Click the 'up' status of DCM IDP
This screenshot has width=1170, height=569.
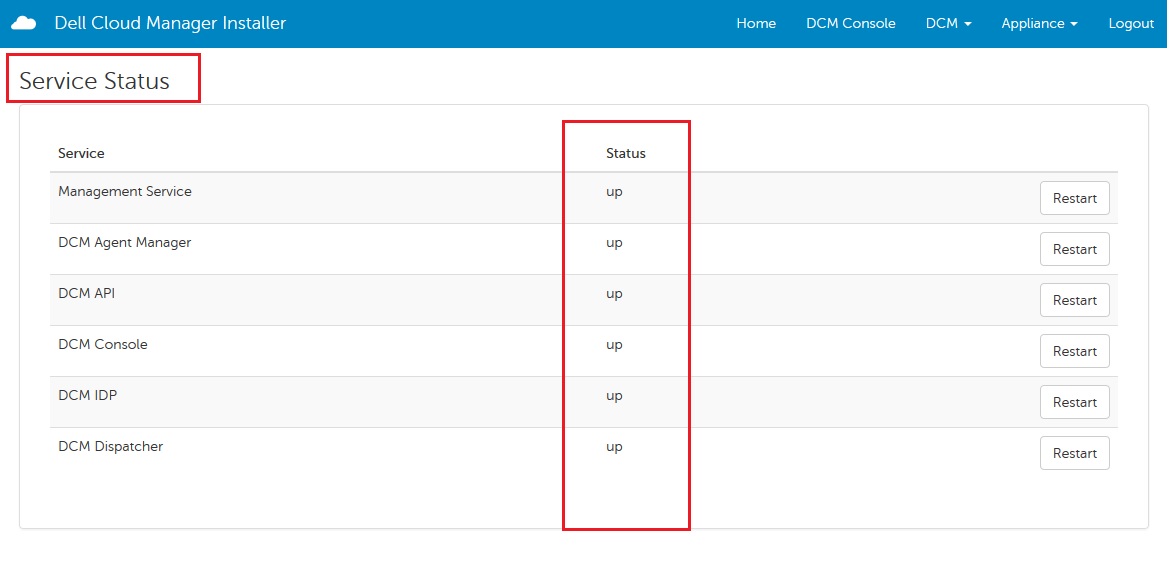tap(614, 396)
